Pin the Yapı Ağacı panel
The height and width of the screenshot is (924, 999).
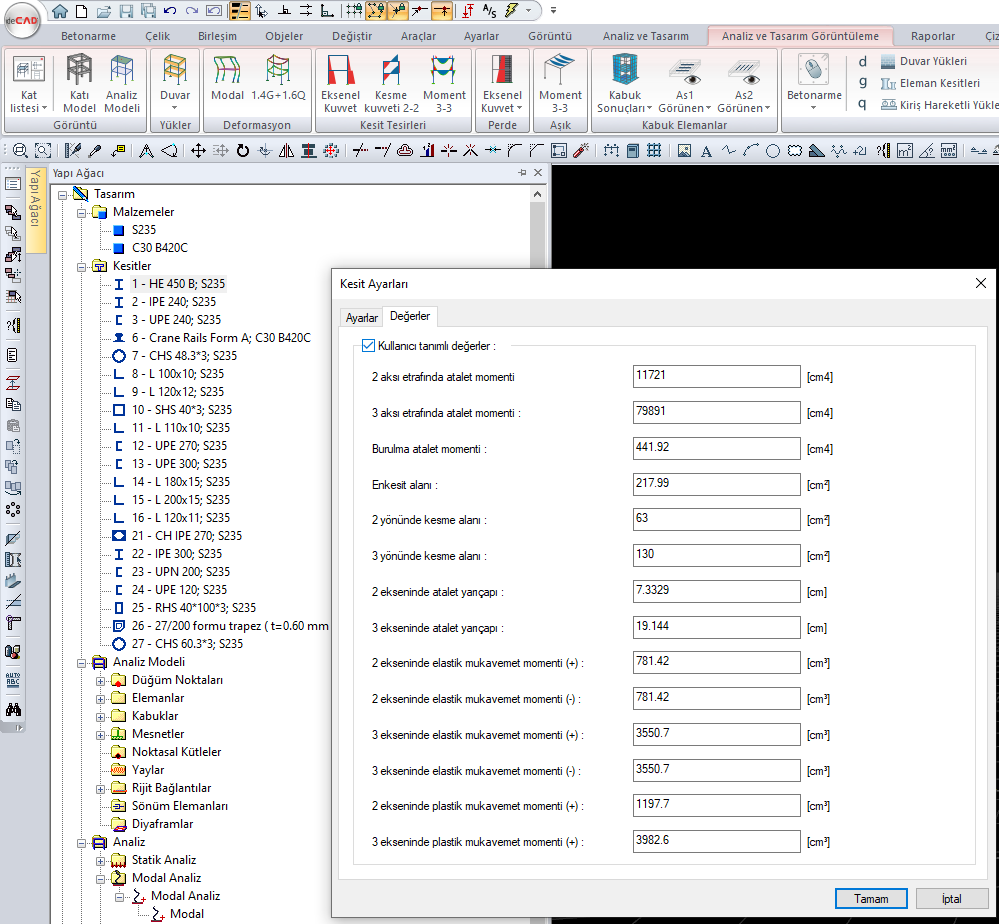click(x=522, y=173)
